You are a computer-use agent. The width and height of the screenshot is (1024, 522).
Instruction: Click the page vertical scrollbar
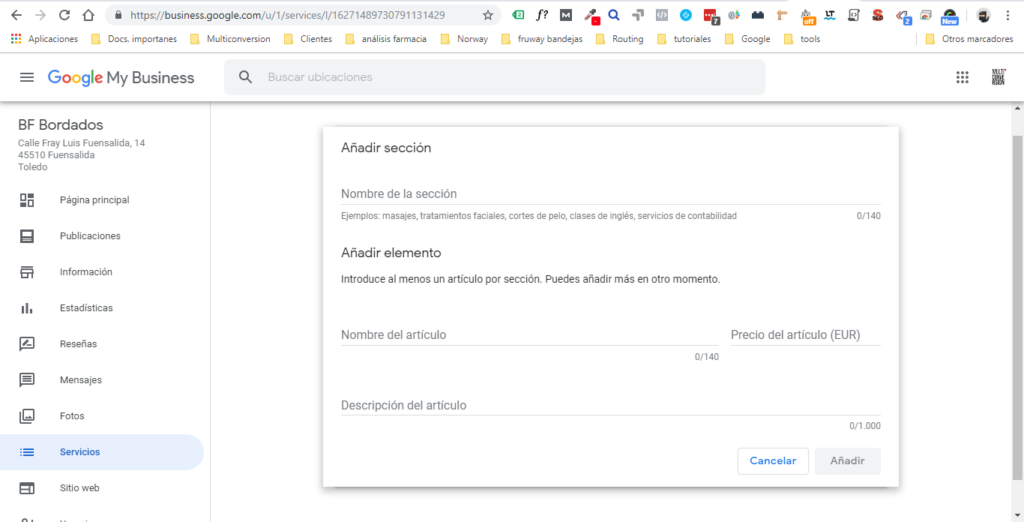(1017, 307)
